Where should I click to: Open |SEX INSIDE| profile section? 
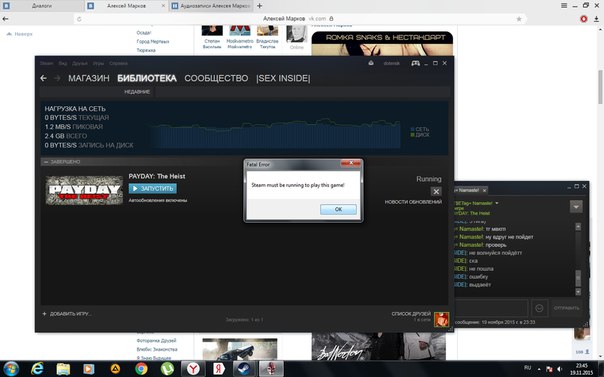[283, 78]
